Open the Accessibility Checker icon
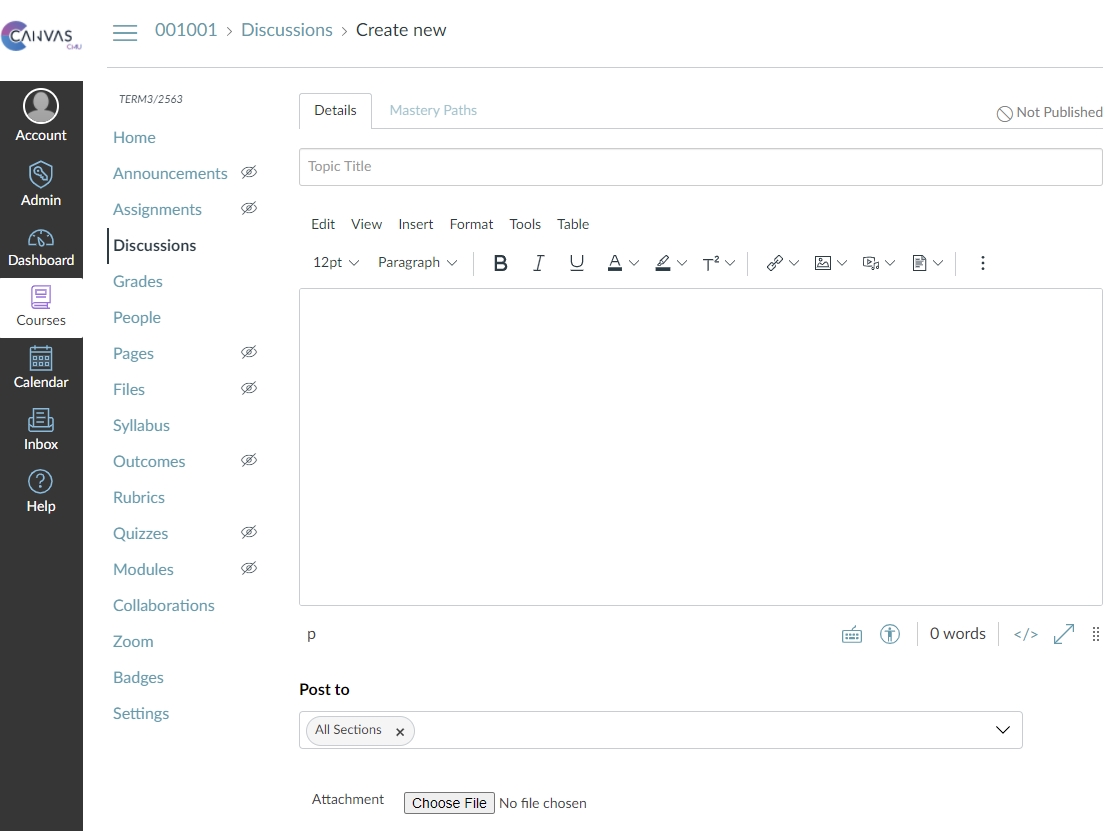This screenshot has width=1115, height=831. [890, 634]
